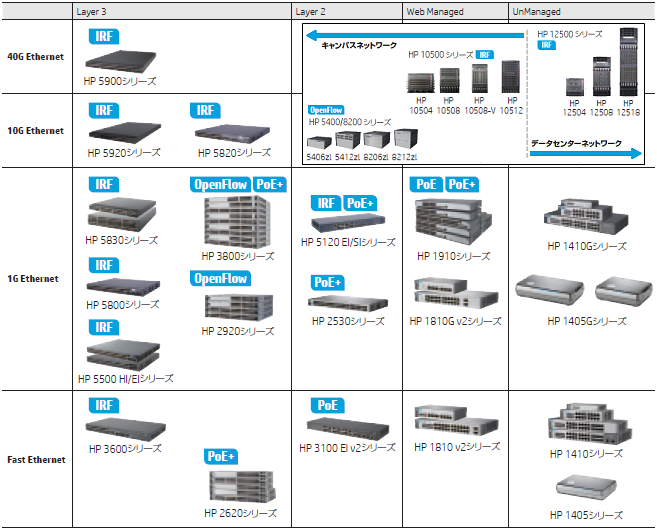Image resolution: width=657 pixels, height=531 pixels.
Task: Click the PoE badge above HP 1910
Action: pyautogui.click(x=426, y=184)
